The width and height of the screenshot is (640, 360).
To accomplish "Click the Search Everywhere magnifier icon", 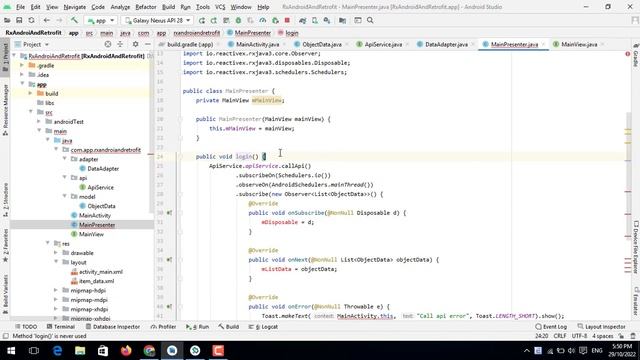I will 370,20.
